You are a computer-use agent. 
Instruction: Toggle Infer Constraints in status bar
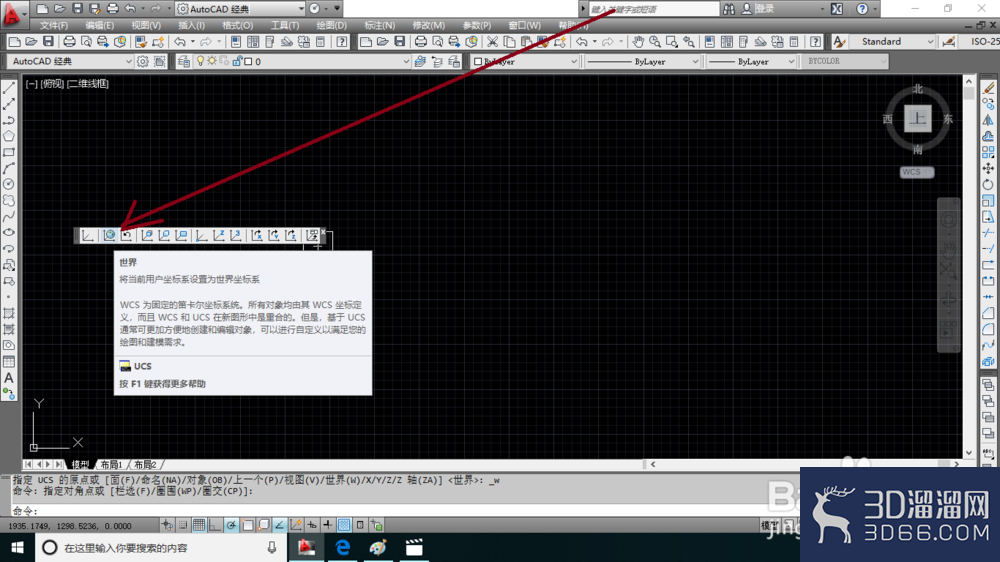(x=167, y=525)
